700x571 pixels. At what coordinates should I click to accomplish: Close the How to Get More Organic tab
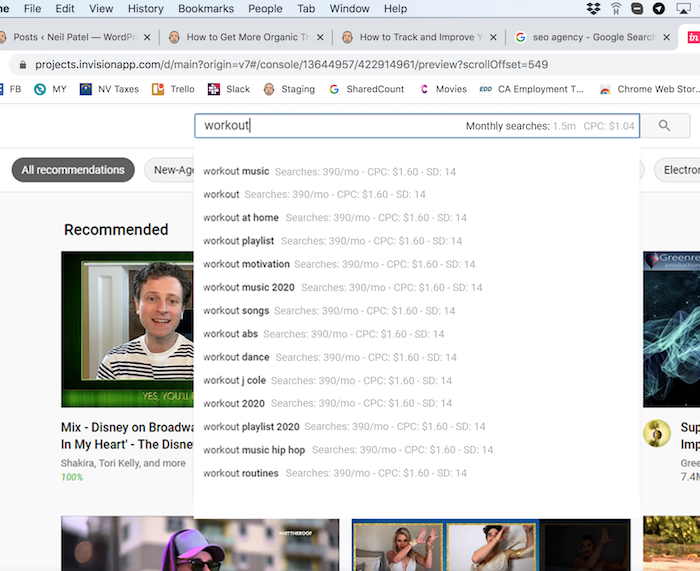coord(320,38)
